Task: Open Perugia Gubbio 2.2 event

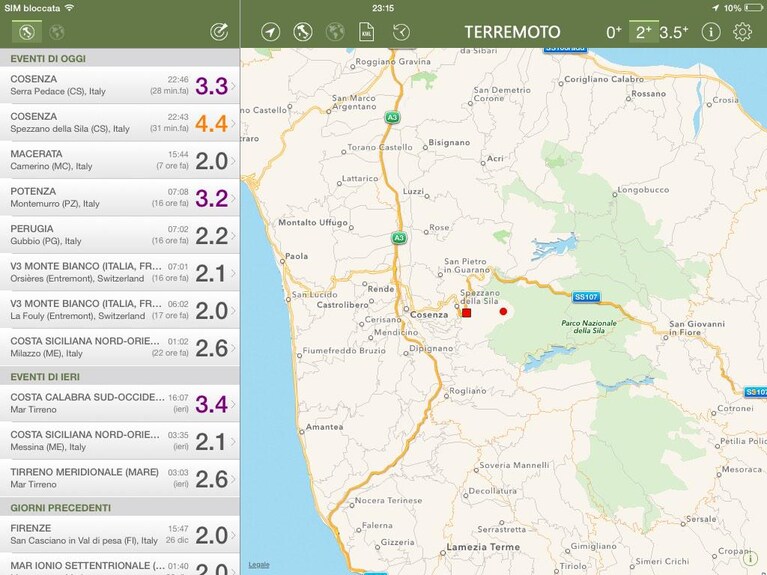Action: 120,235
